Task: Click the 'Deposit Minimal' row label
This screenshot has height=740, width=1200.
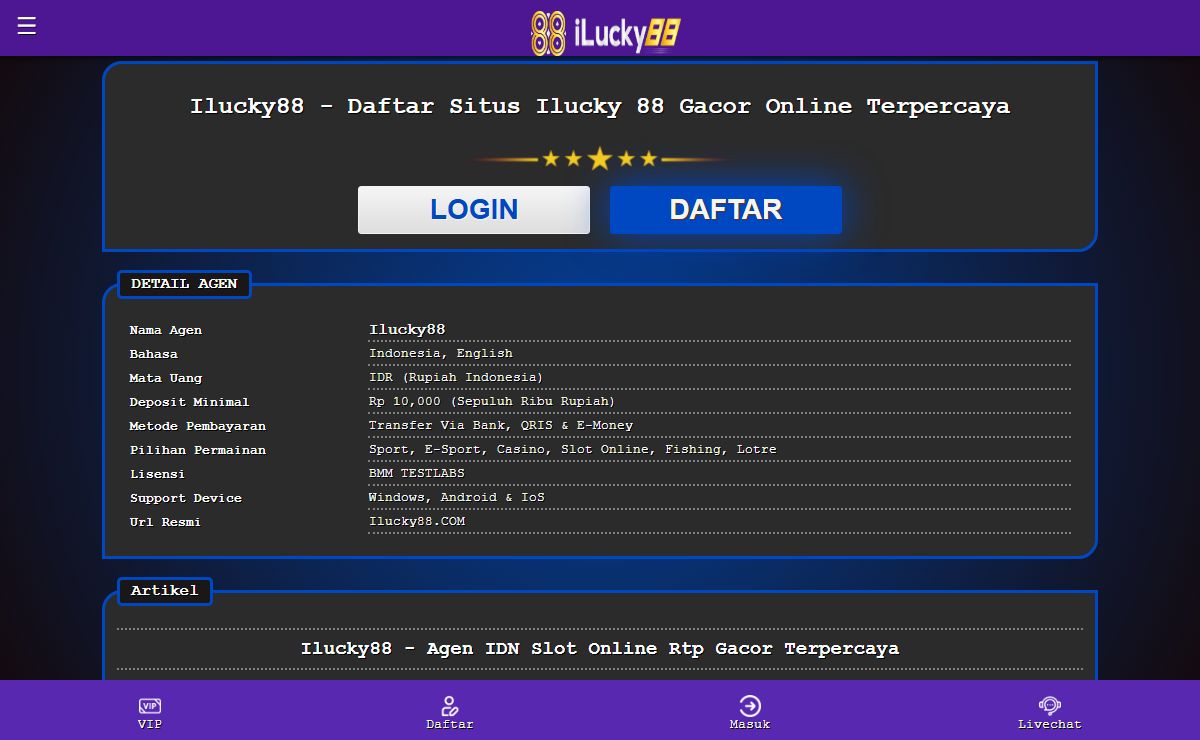Action: point(189,402)
